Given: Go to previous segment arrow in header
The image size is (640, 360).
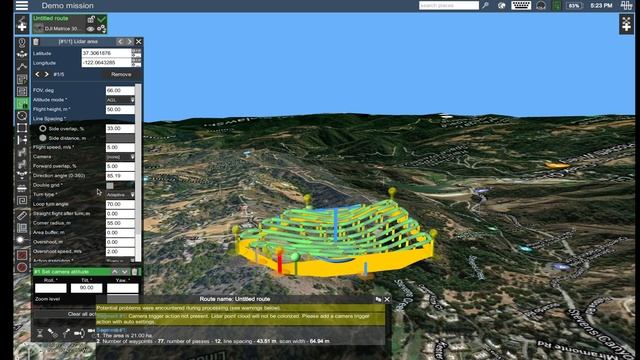Looking at the screenshot, I should click(x=120, y=42).
